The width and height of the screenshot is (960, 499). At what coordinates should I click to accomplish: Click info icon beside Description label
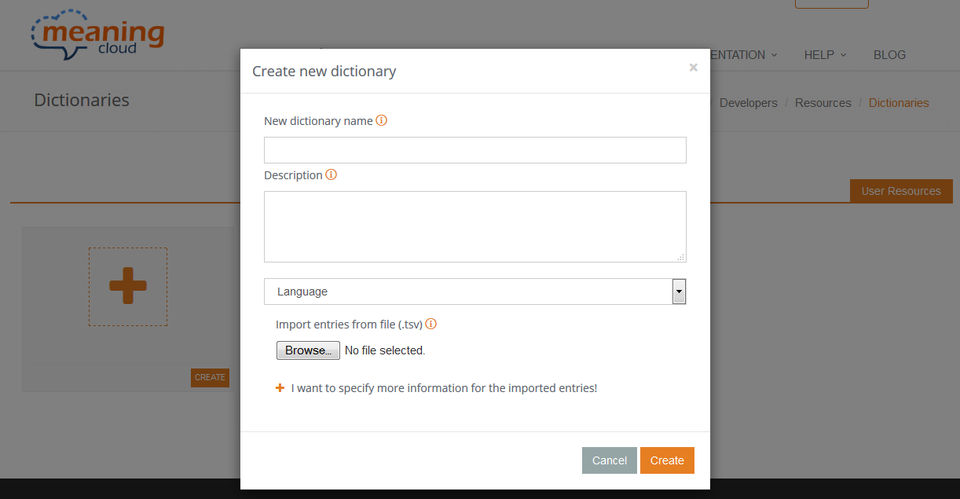(331, 175)
